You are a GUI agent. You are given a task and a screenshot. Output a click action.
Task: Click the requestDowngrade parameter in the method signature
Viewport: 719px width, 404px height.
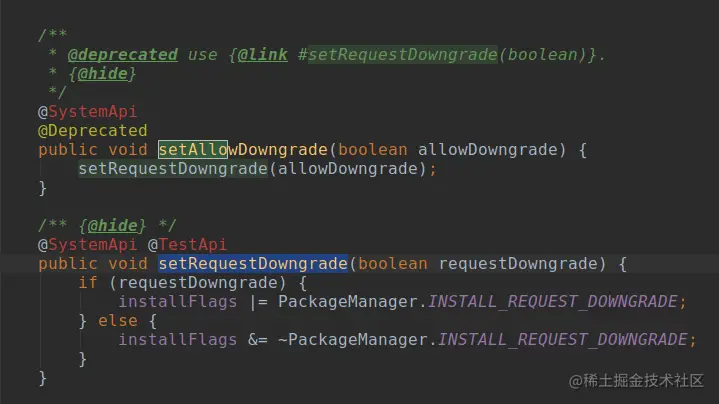tap(519, 264)
